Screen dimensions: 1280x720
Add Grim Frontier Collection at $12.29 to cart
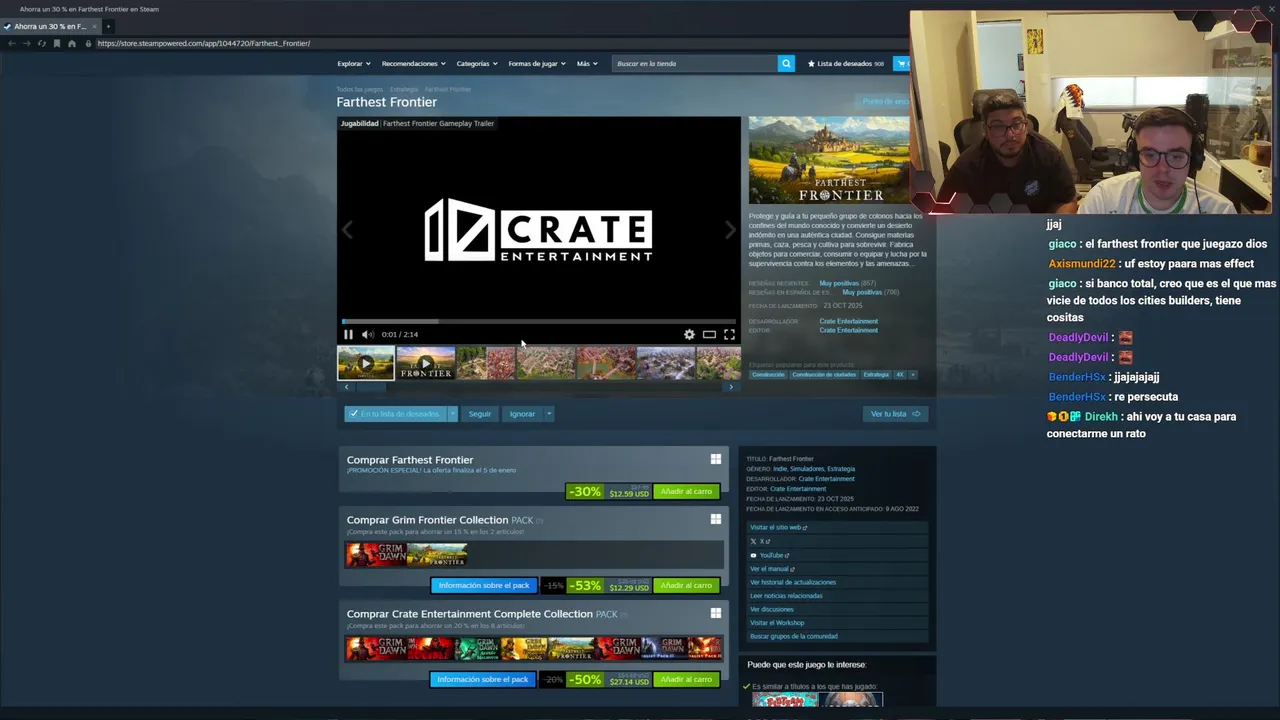[x=686, y=585]
